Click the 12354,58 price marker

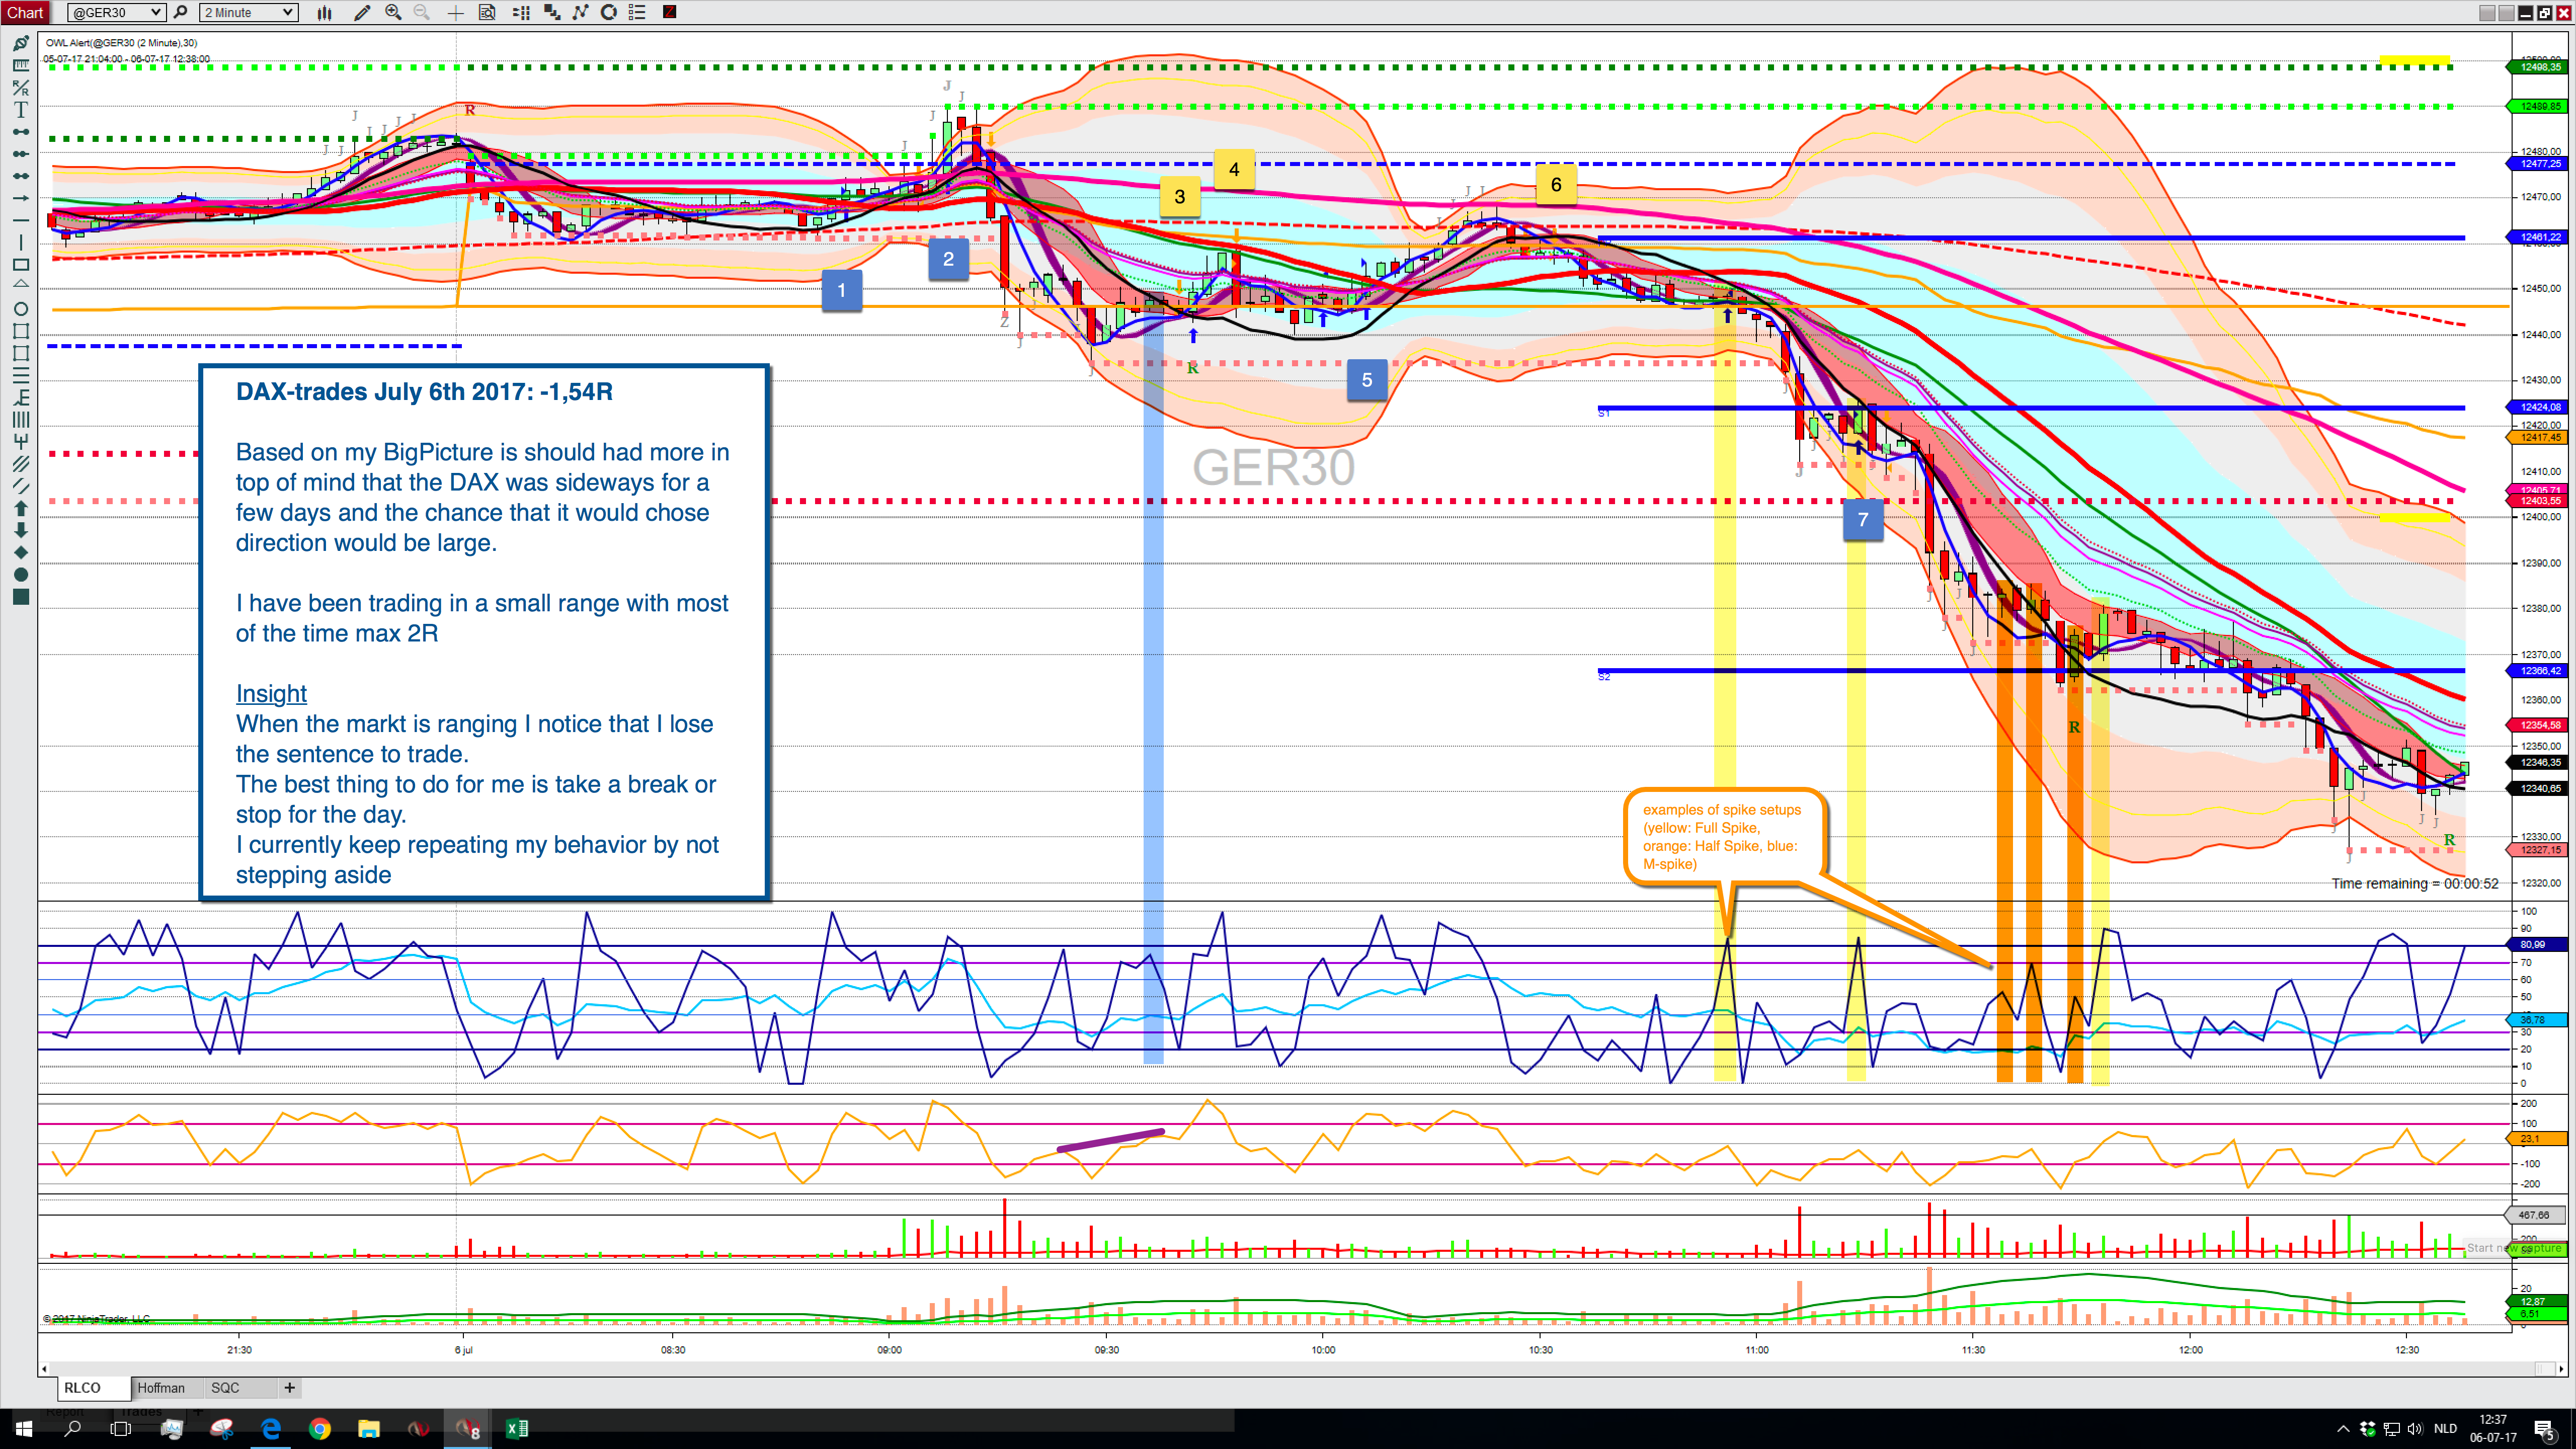tap(2539, 724)
